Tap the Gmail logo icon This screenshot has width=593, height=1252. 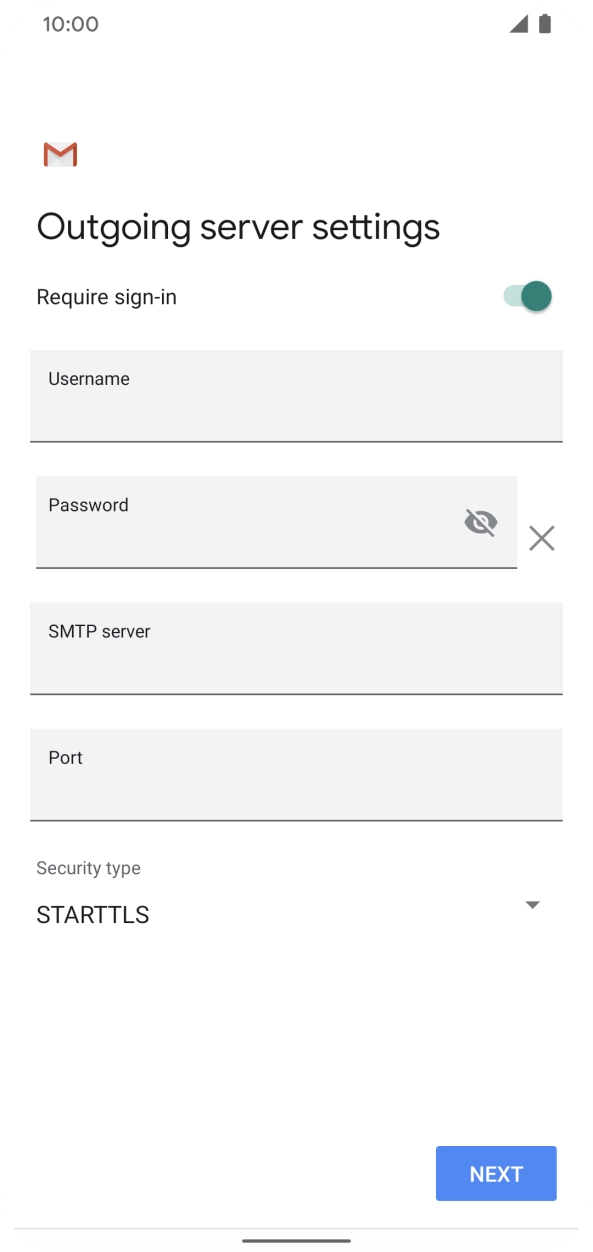60,154
